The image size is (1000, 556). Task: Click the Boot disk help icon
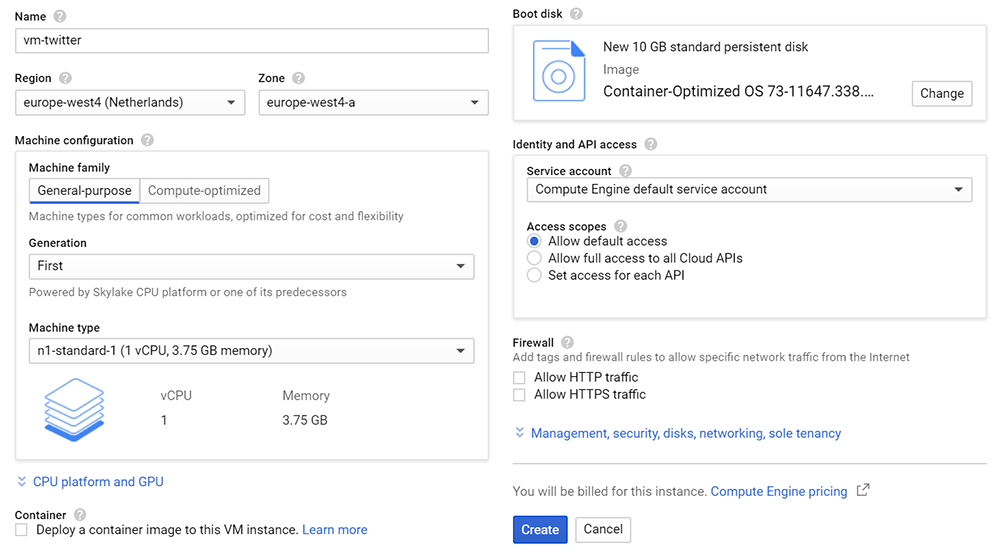click(576, 14)
